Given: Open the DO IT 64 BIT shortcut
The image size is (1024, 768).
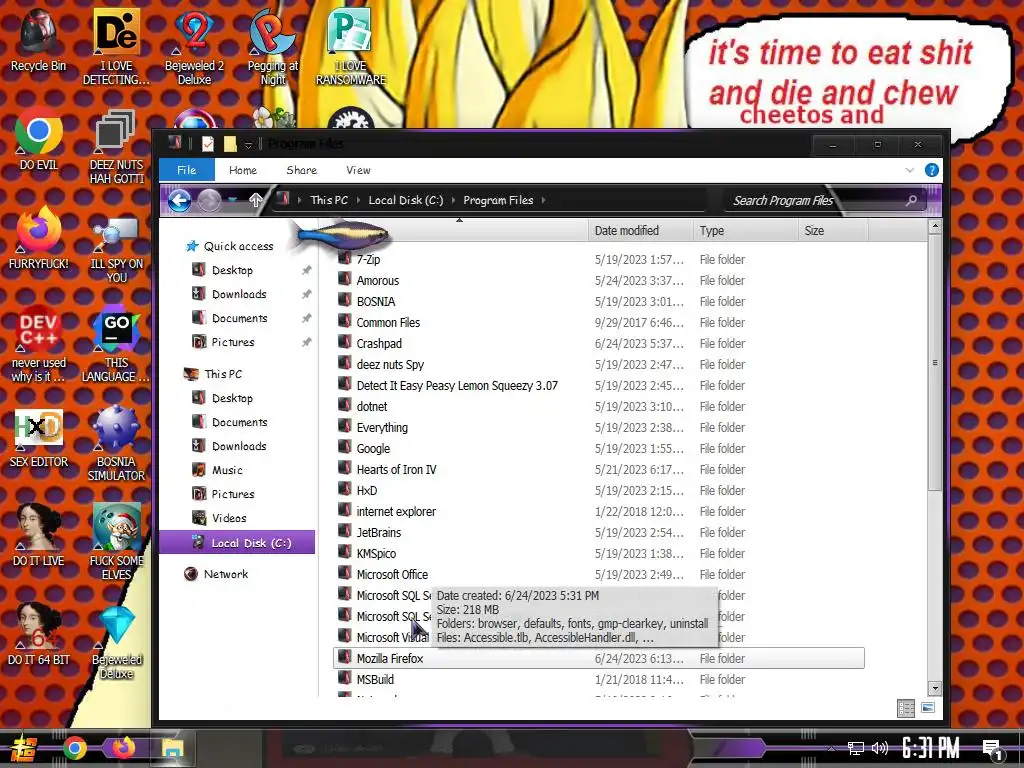Looking at the screenshot, I should (x=39, y=635).
